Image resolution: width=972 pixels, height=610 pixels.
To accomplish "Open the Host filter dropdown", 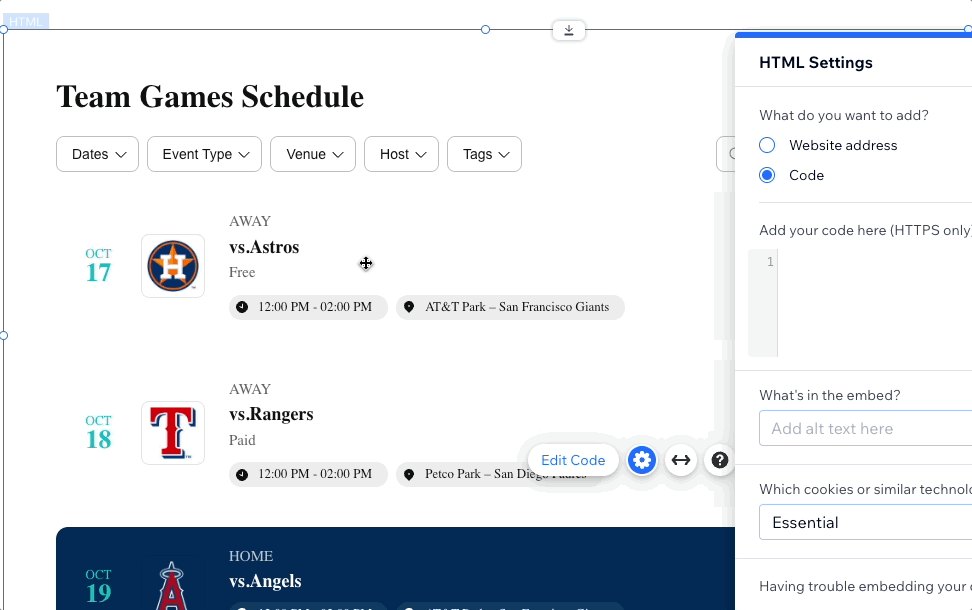I will [x=402, y=154].
